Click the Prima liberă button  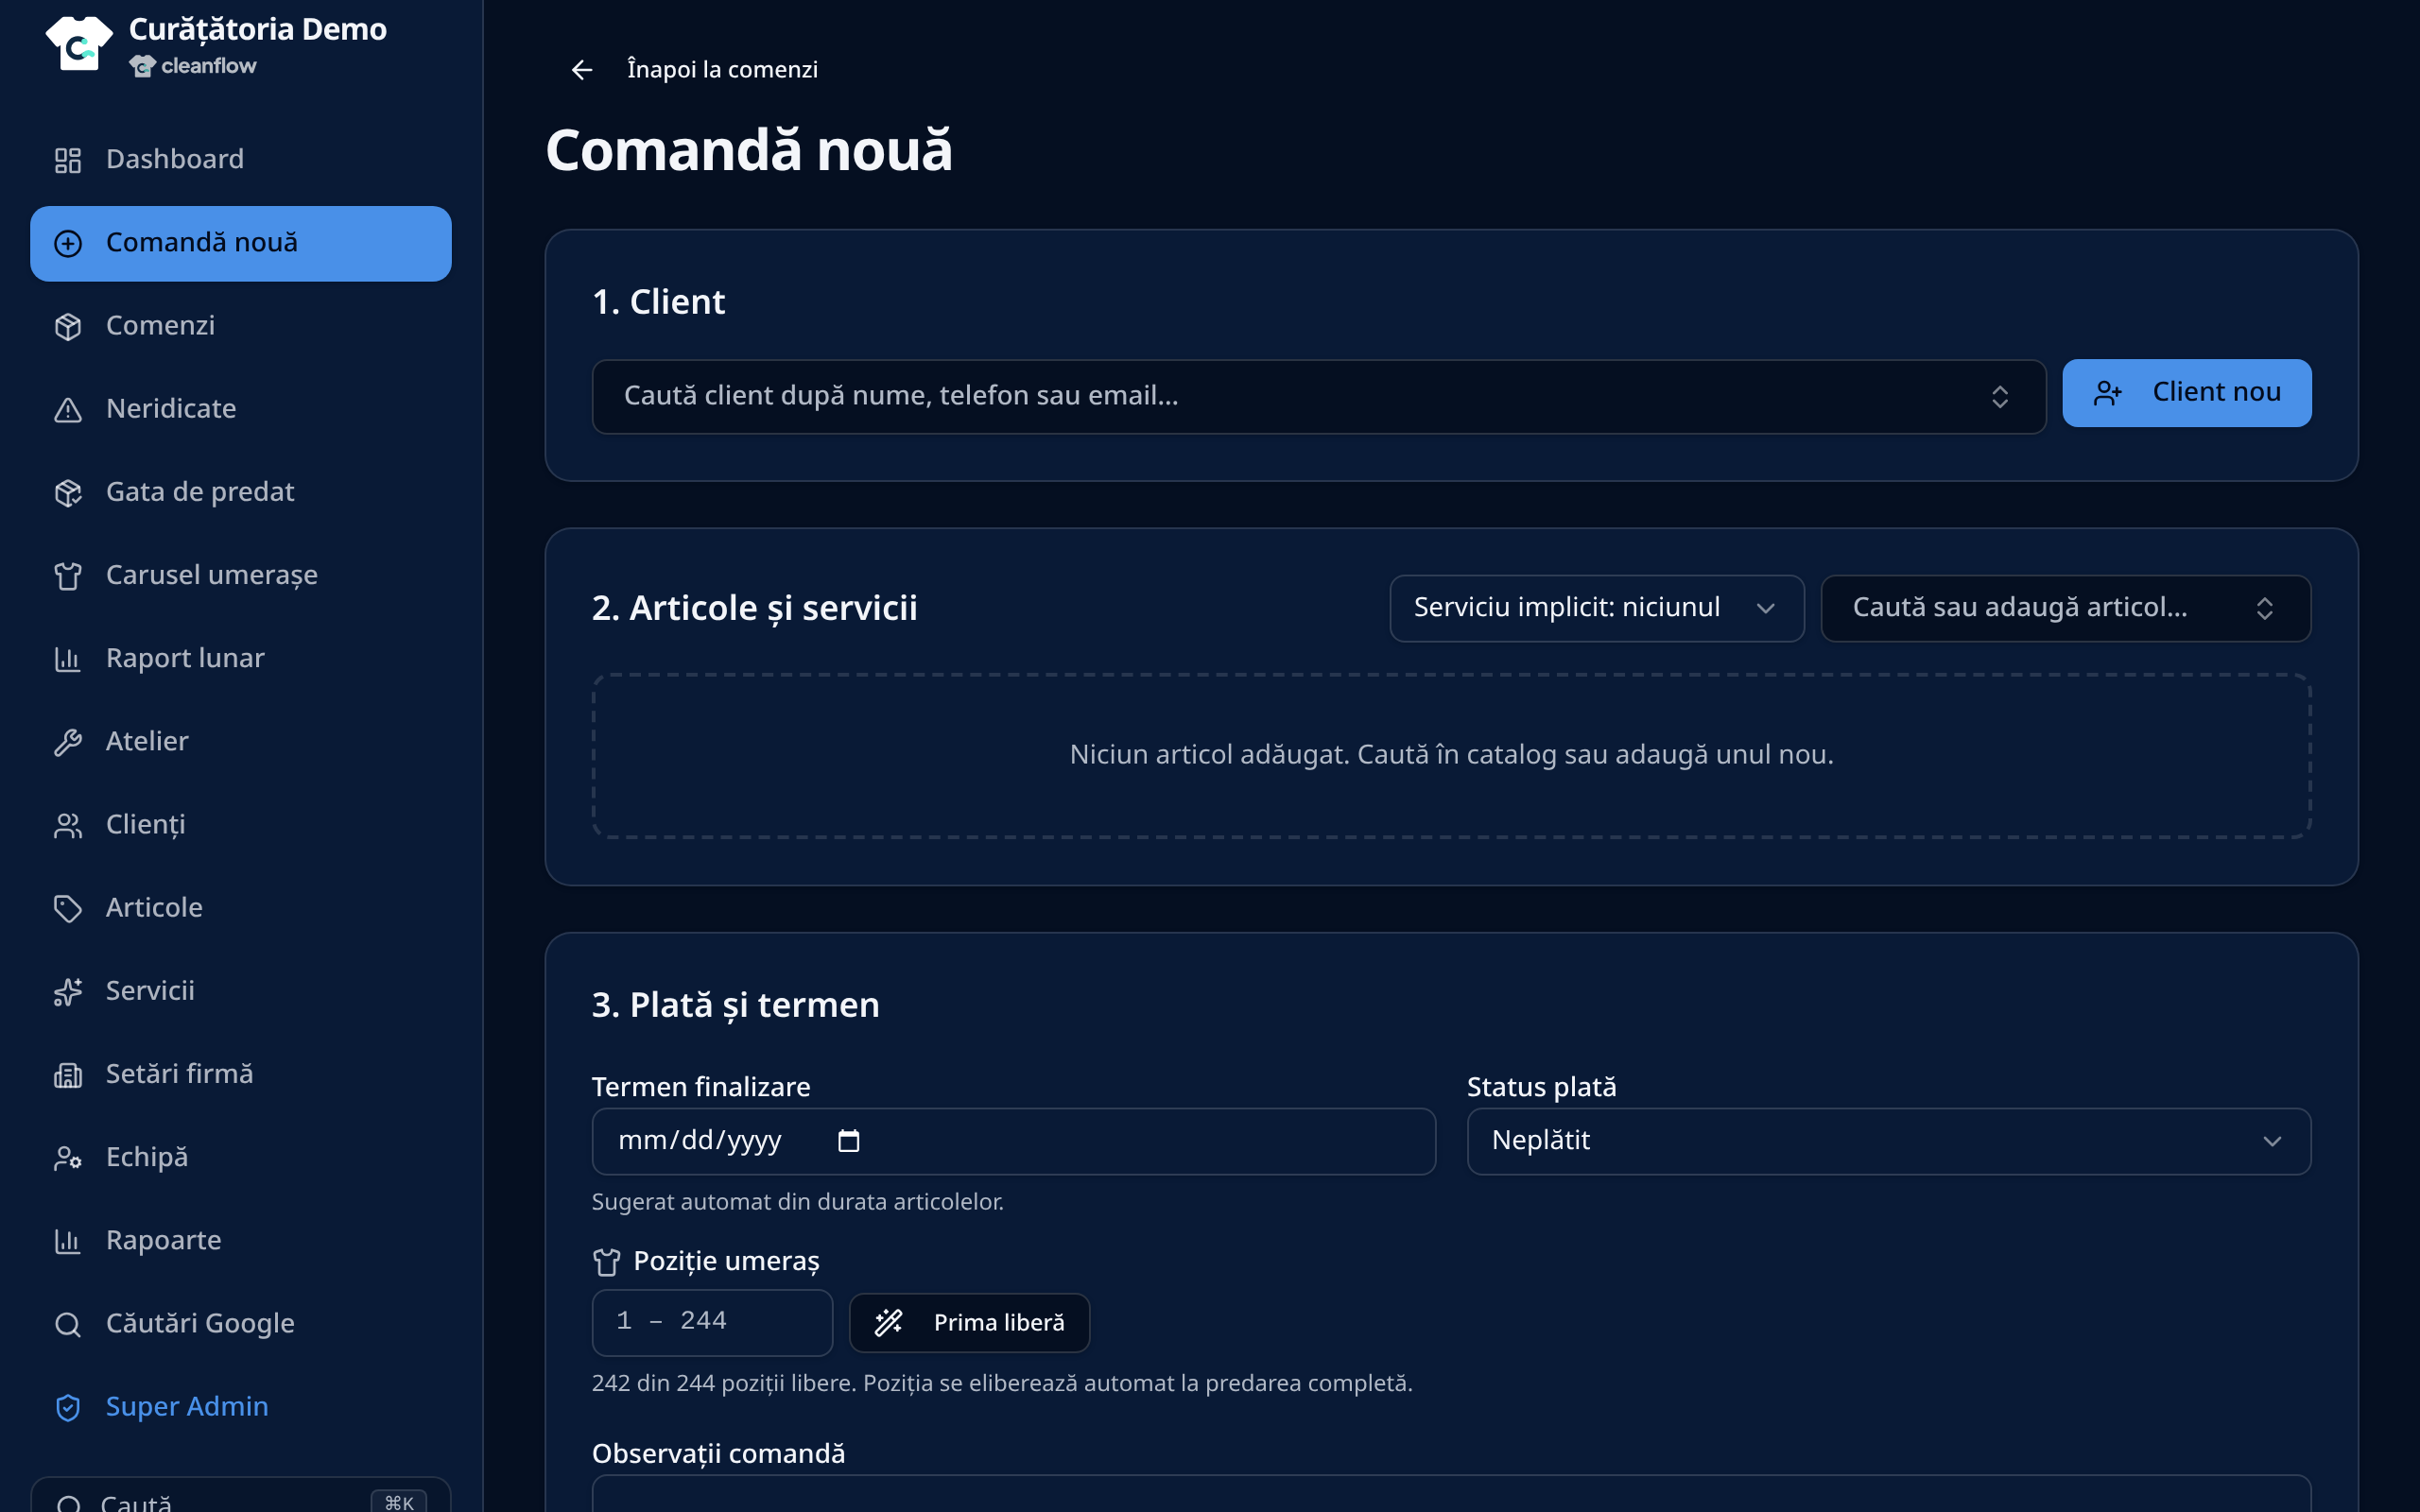[x=969, y=1323]
